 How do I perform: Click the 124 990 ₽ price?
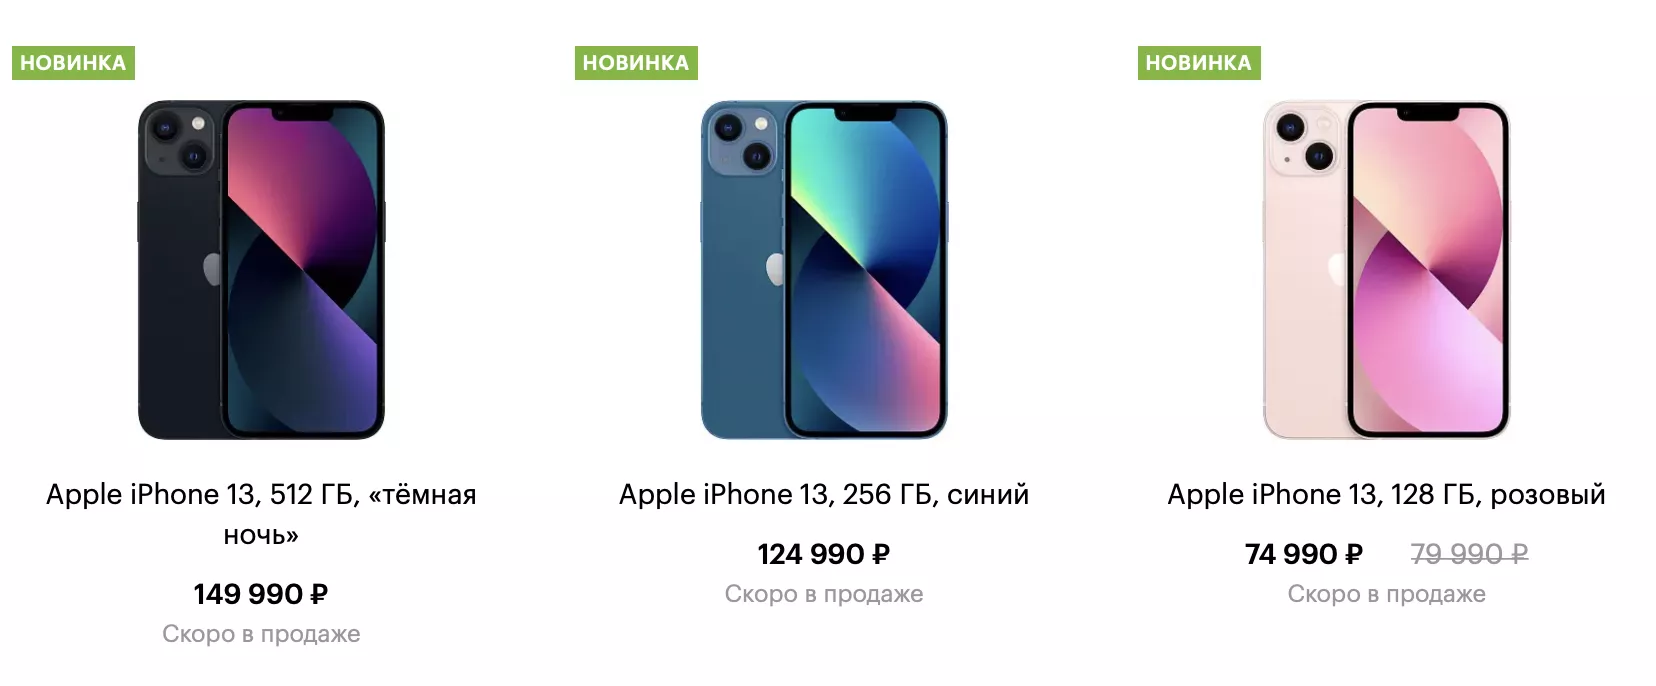coord(824,554)
